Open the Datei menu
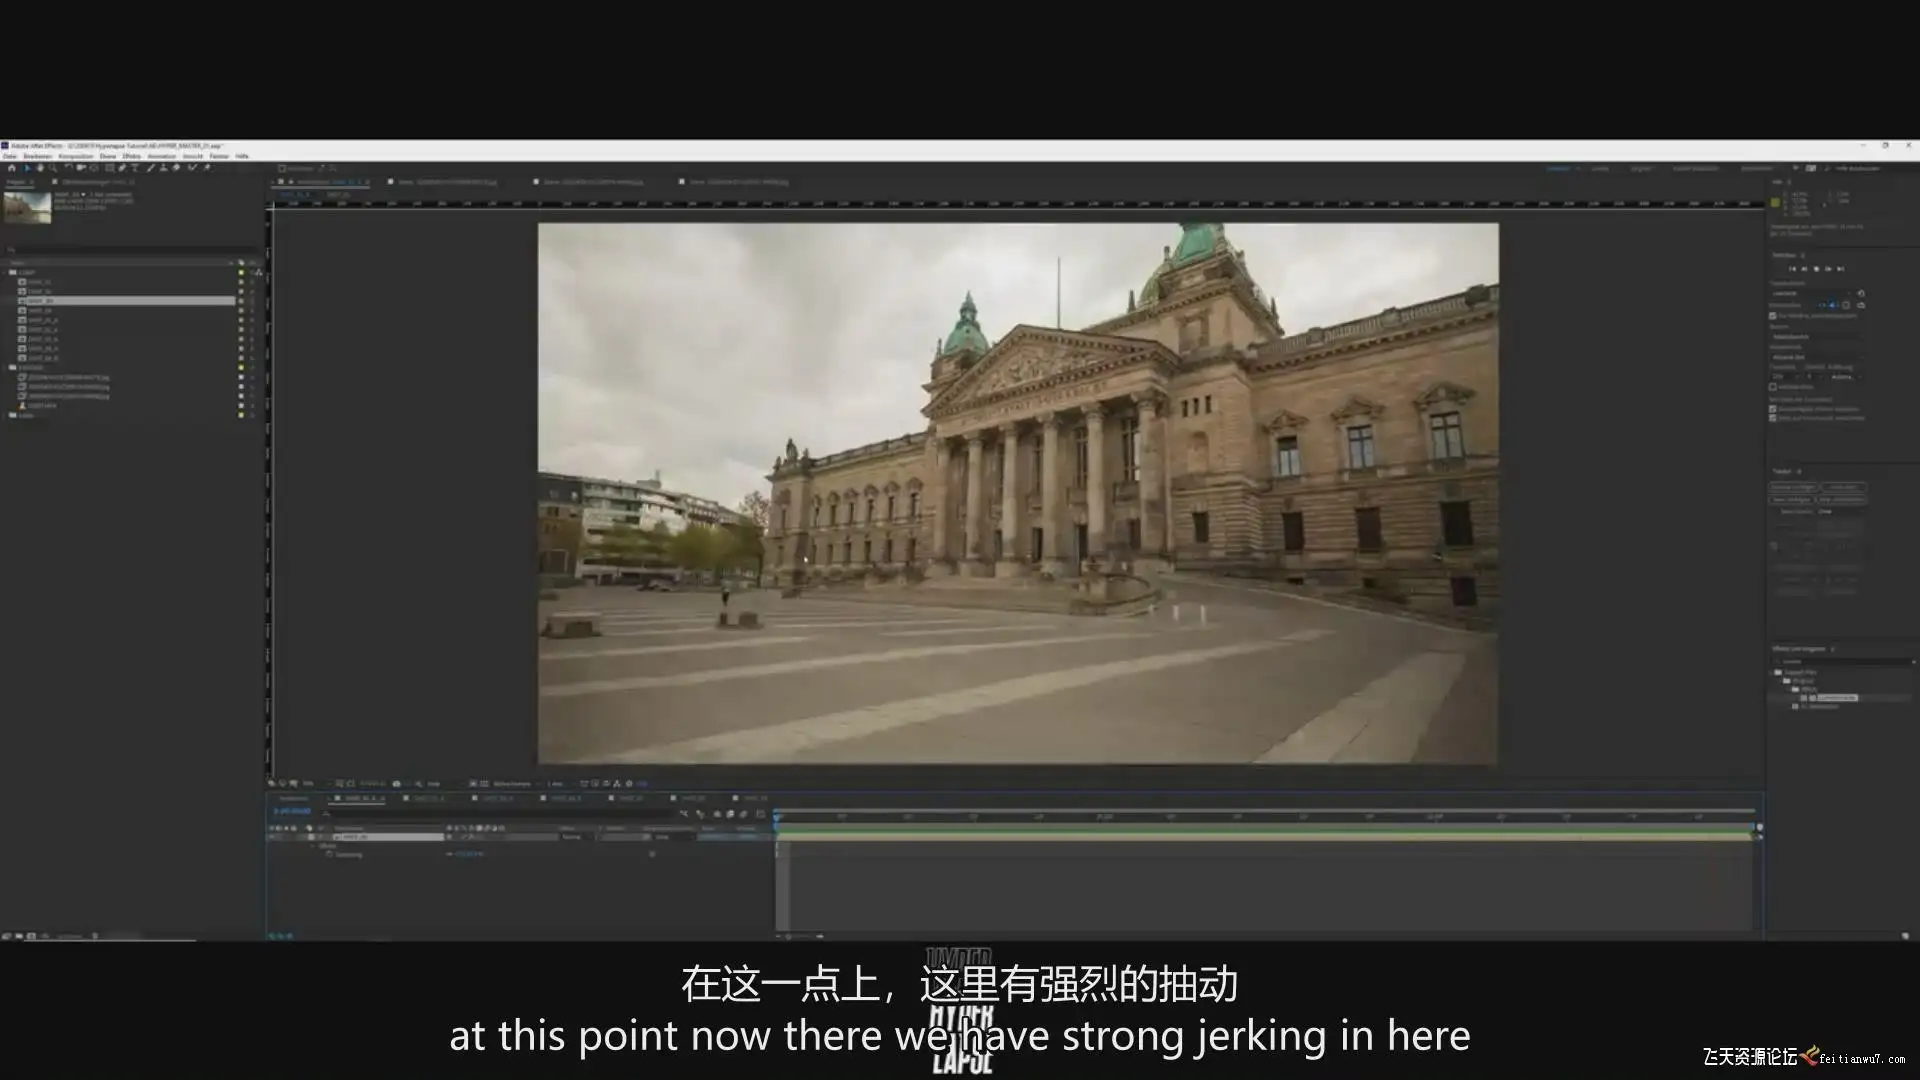 click(9, 156)
